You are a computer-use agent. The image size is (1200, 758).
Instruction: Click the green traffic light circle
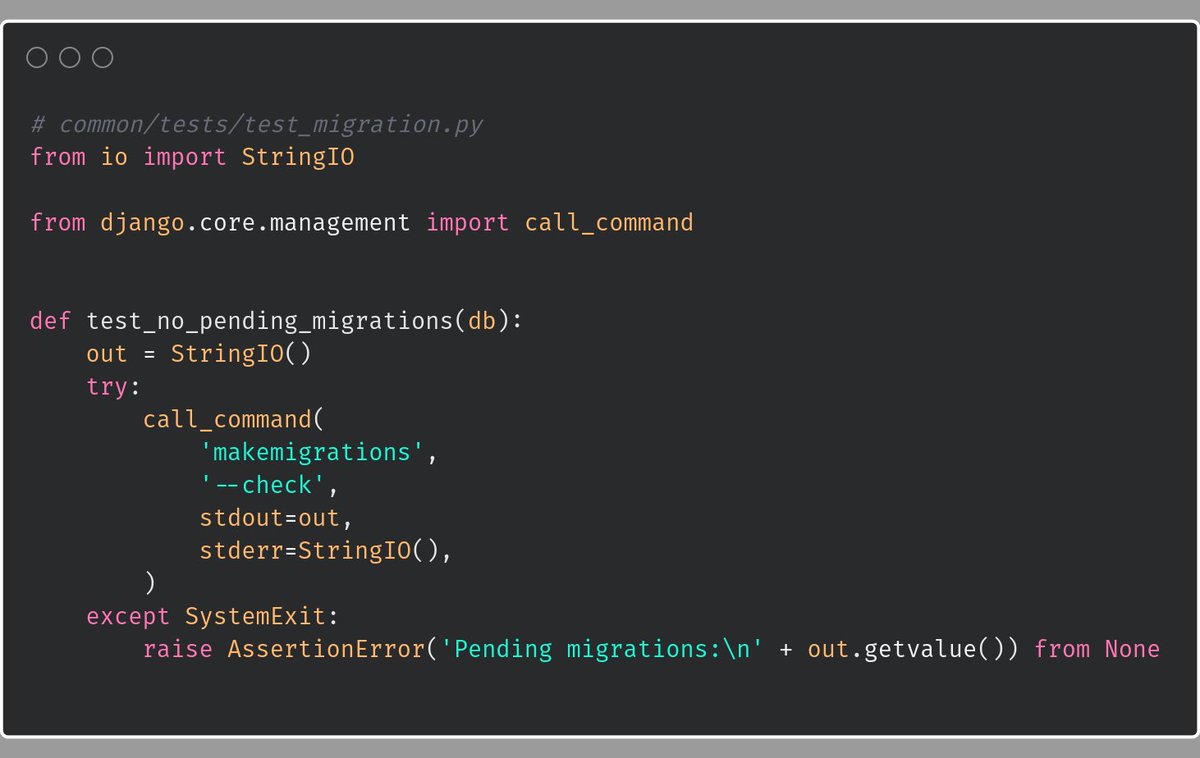pyautogui.click(x=101, y=57)
